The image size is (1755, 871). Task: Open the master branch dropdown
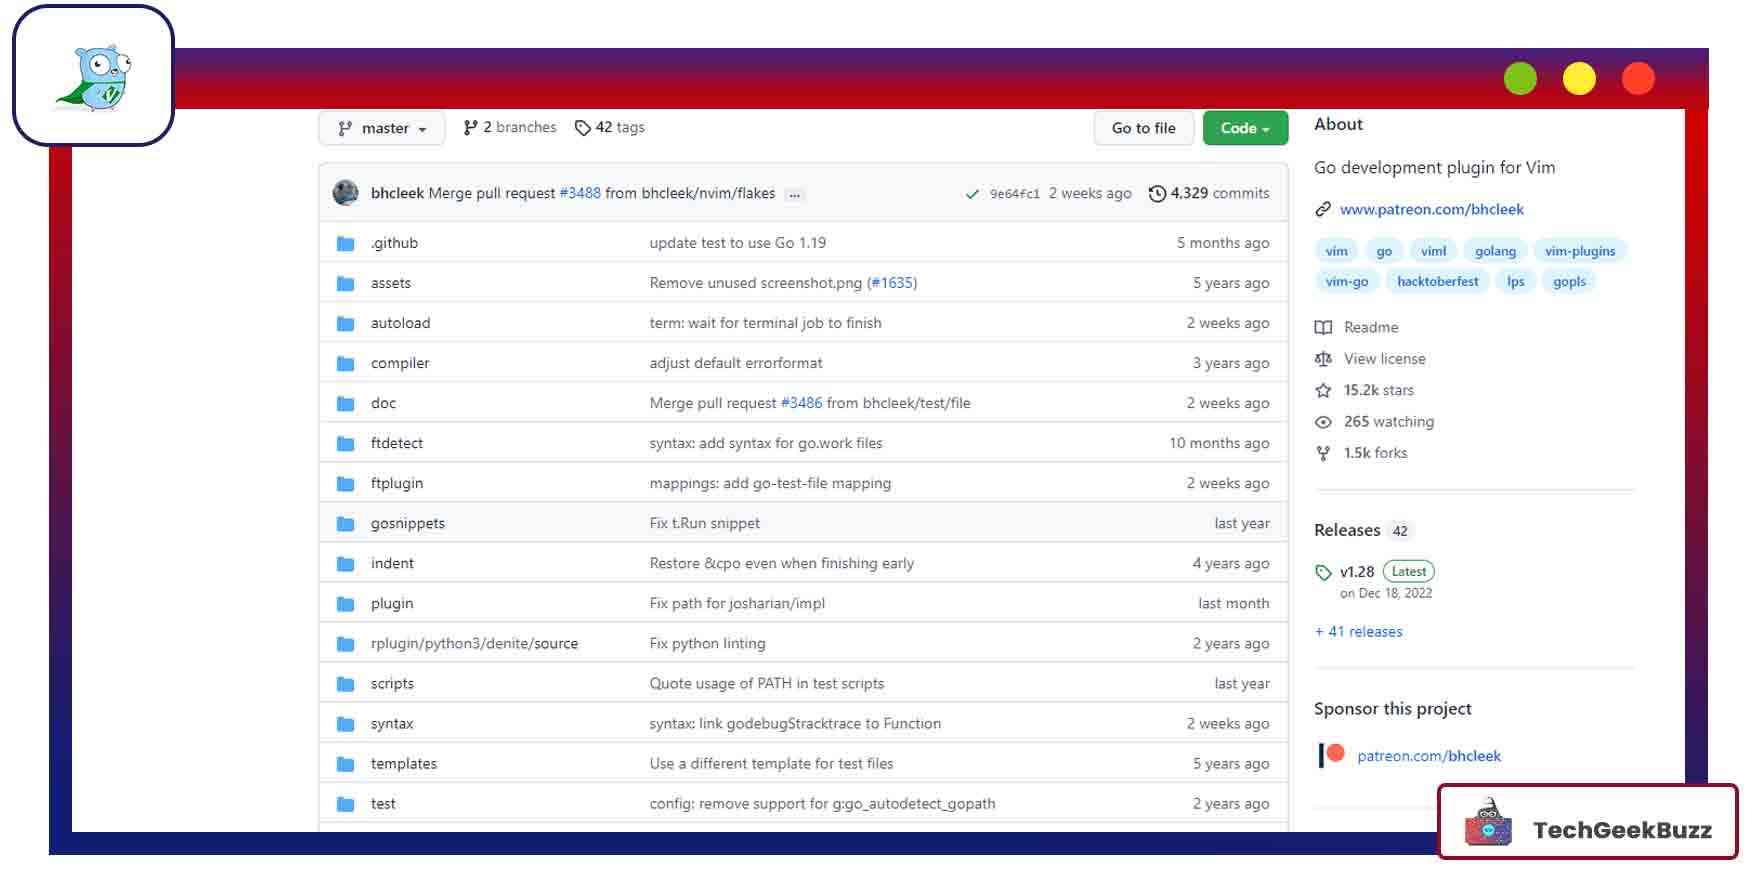coord(382,128)
